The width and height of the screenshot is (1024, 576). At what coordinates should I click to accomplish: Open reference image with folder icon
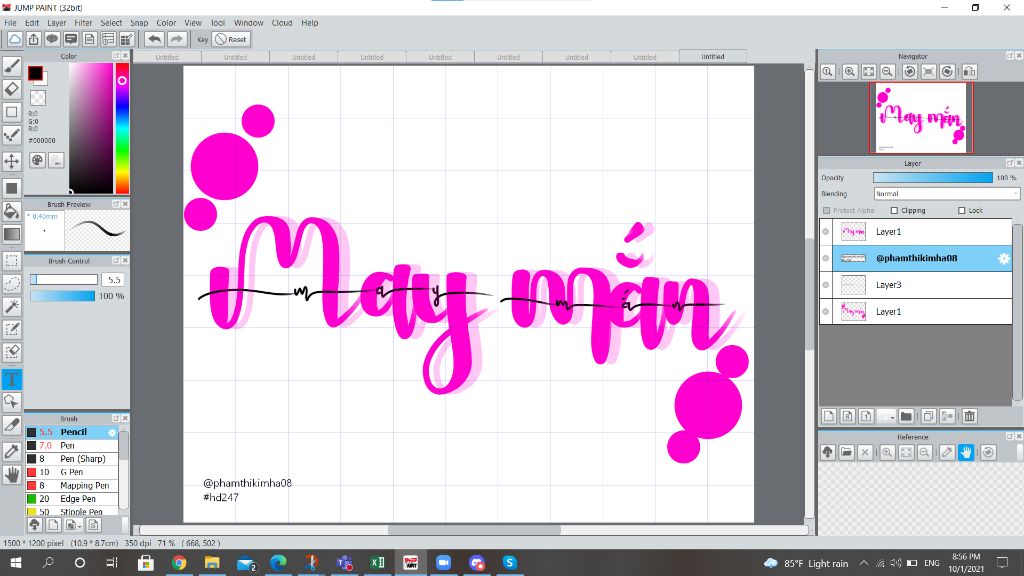(846, 452)
